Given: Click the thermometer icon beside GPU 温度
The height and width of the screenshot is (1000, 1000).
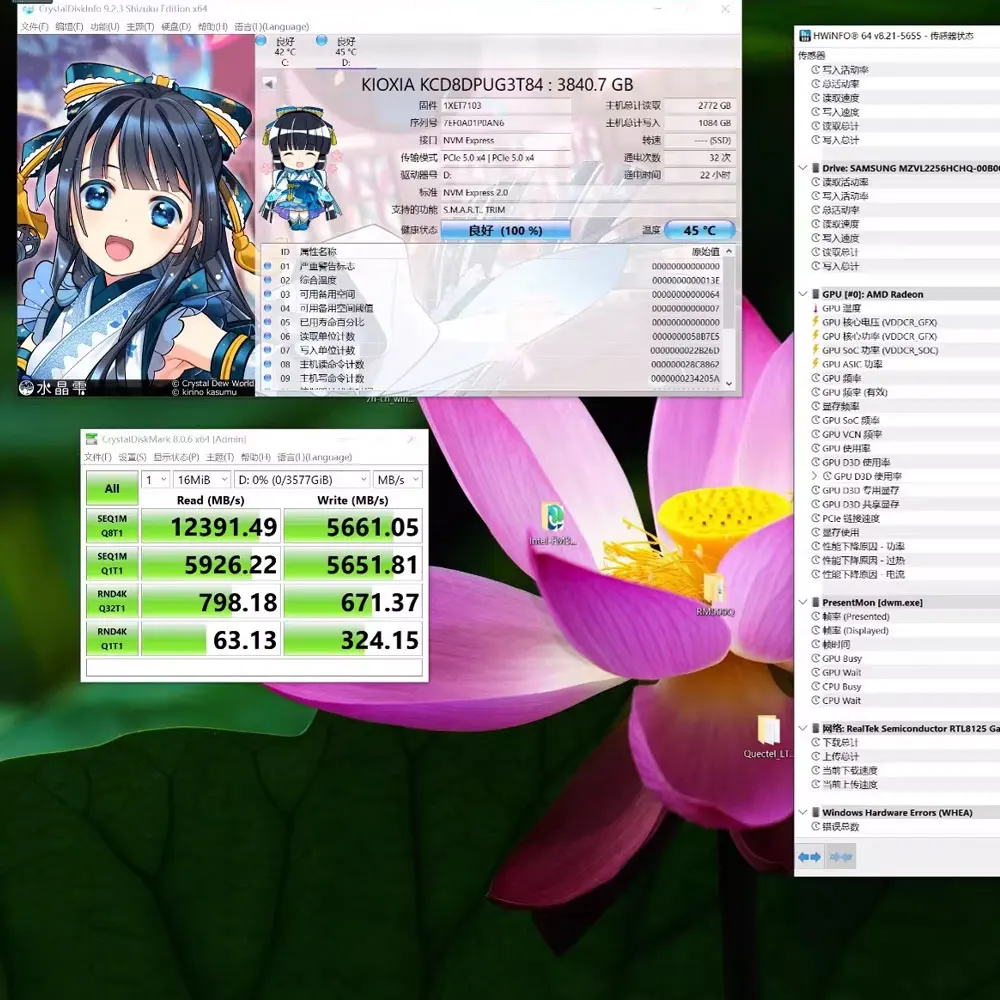Looking at the screenshot, I should coord(815,308).
